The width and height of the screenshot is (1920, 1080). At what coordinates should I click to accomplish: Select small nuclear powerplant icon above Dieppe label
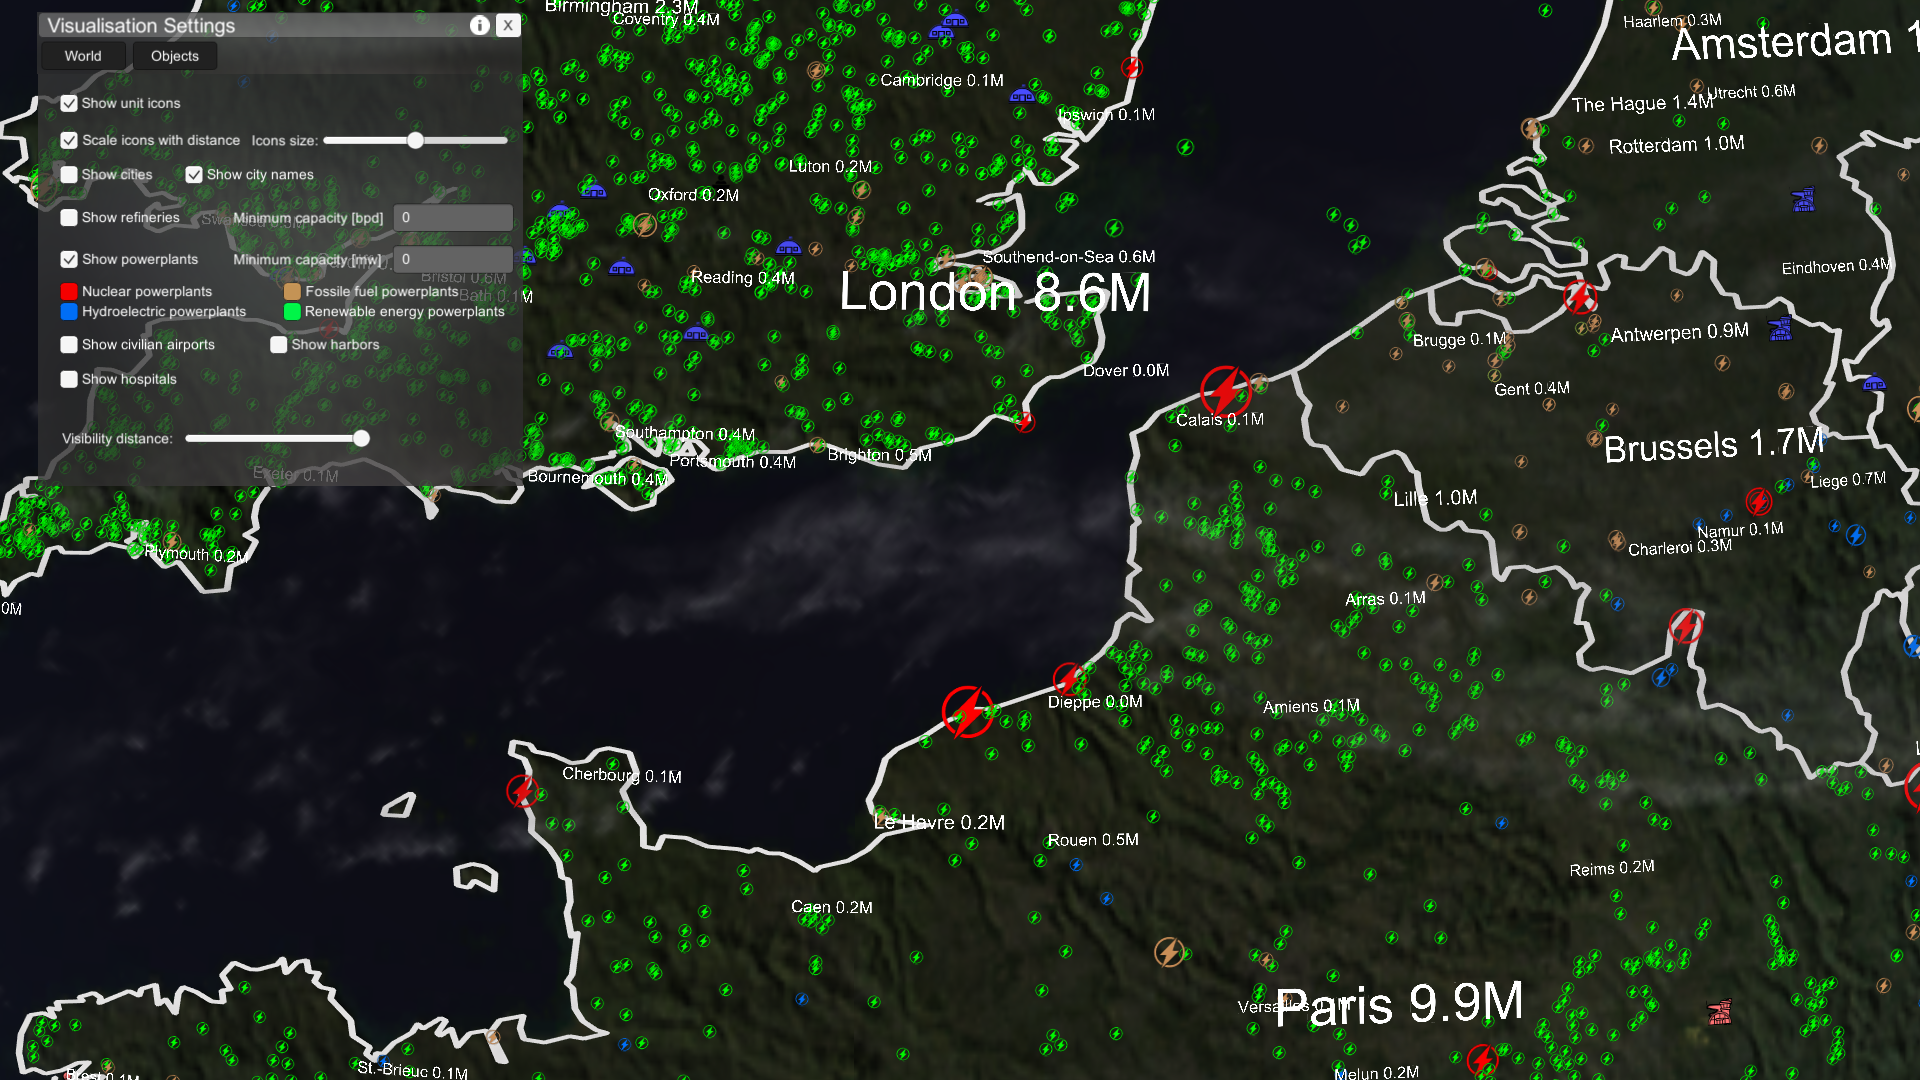point(1069,679)
